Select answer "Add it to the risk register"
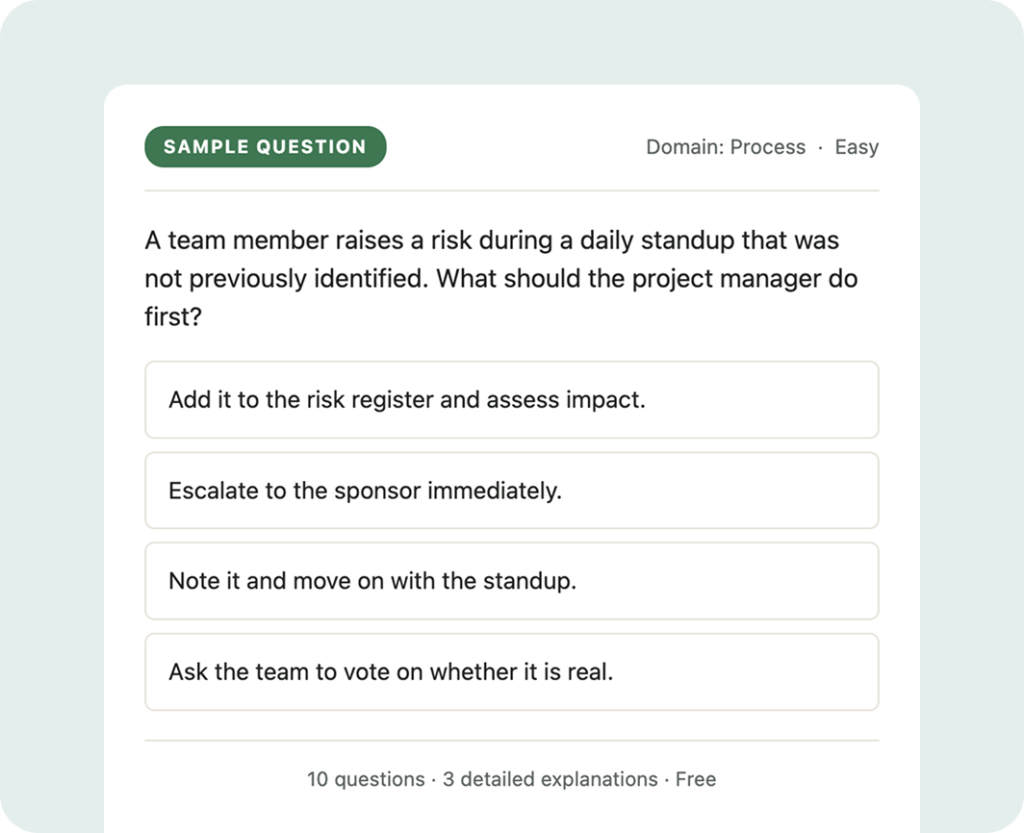 (511, 400)
